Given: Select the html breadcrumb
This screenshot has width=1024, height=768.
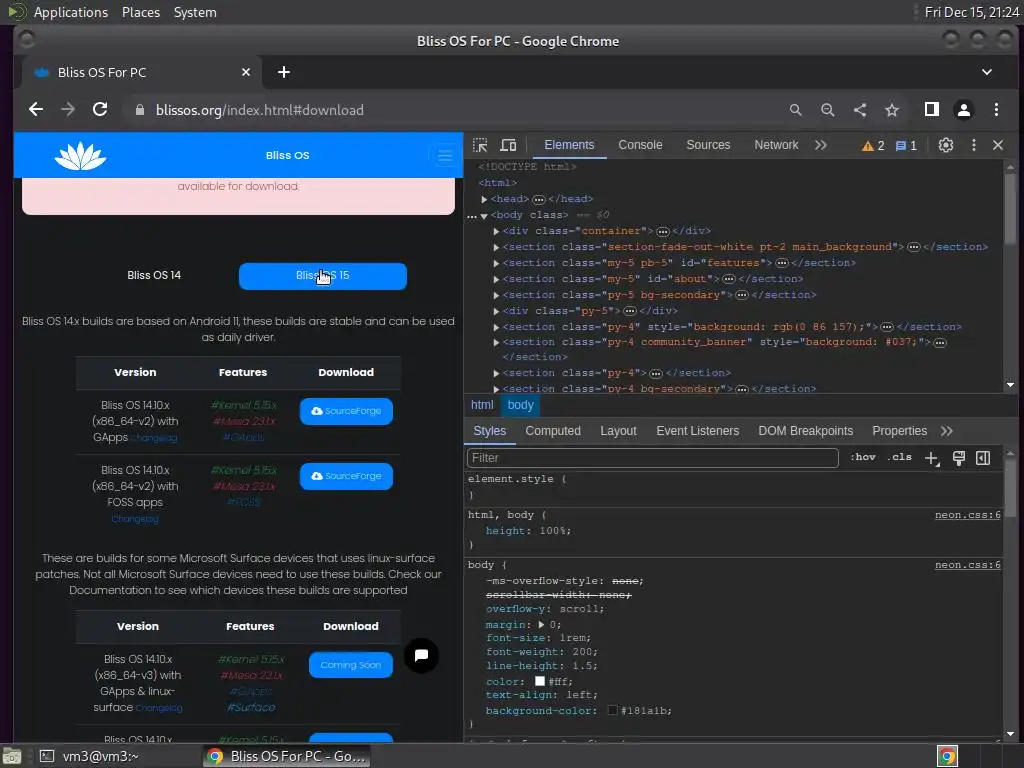Looking at the screenshot, I should [482, 405].
